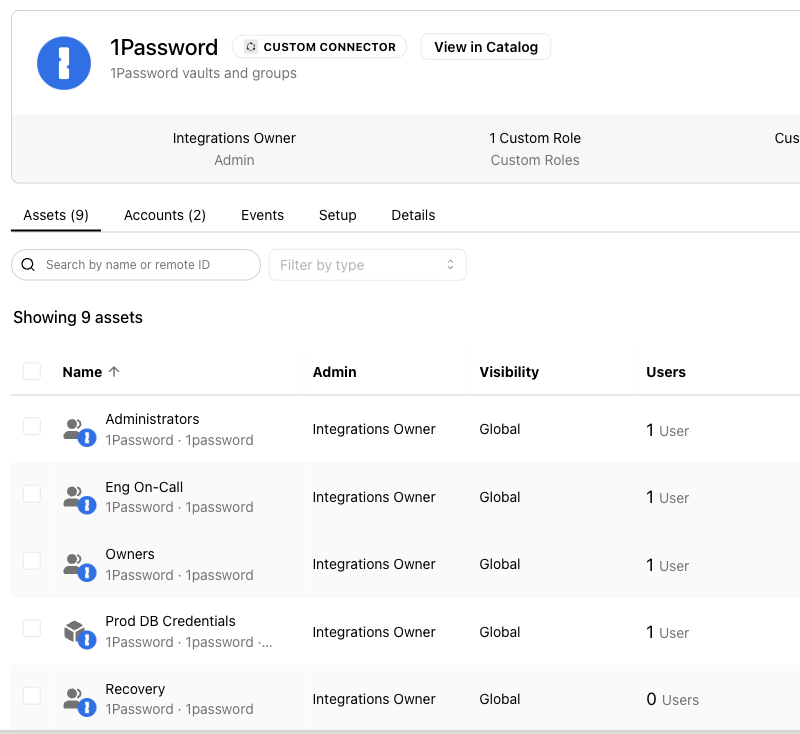Click the 1 Custom Role summary
This screenshot has height=734, width=800.
coord(535,148)
